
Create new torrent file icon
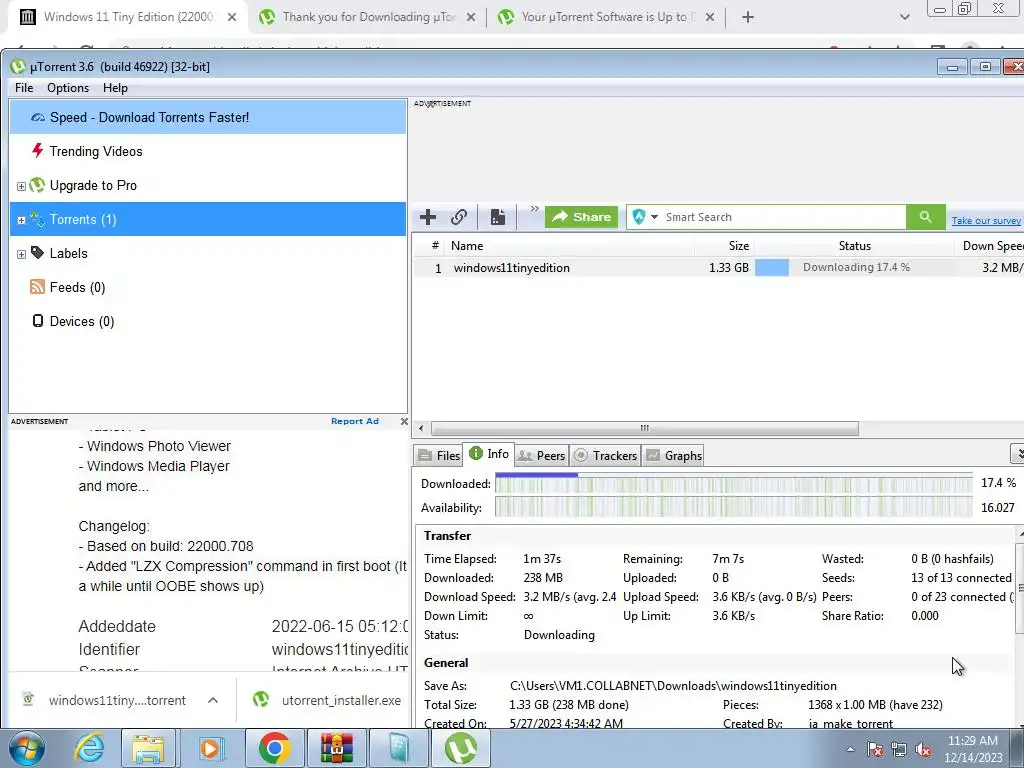point(498,217)
